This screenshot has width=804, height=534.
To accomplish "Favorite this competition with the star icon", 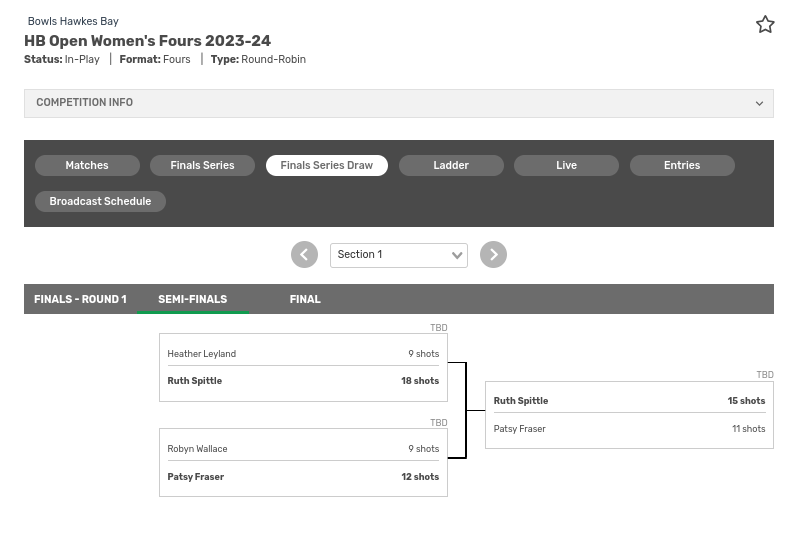I will (765, 25).
